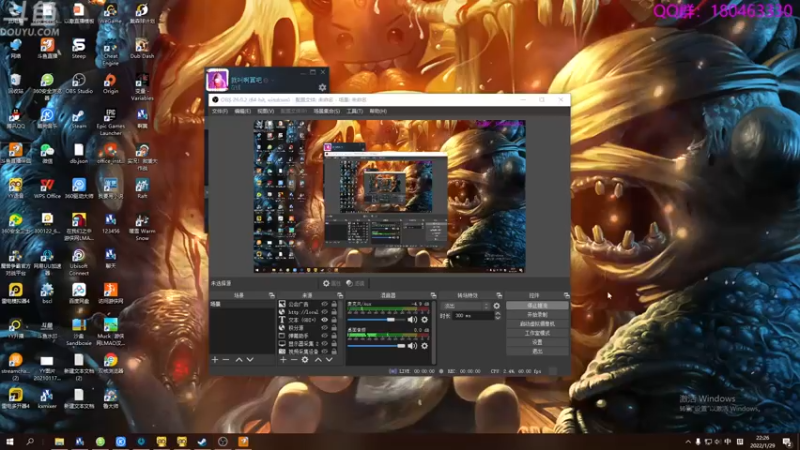Open the 帮助(H) menu in OBS
The image size is (800, 450).
(378, 111)
